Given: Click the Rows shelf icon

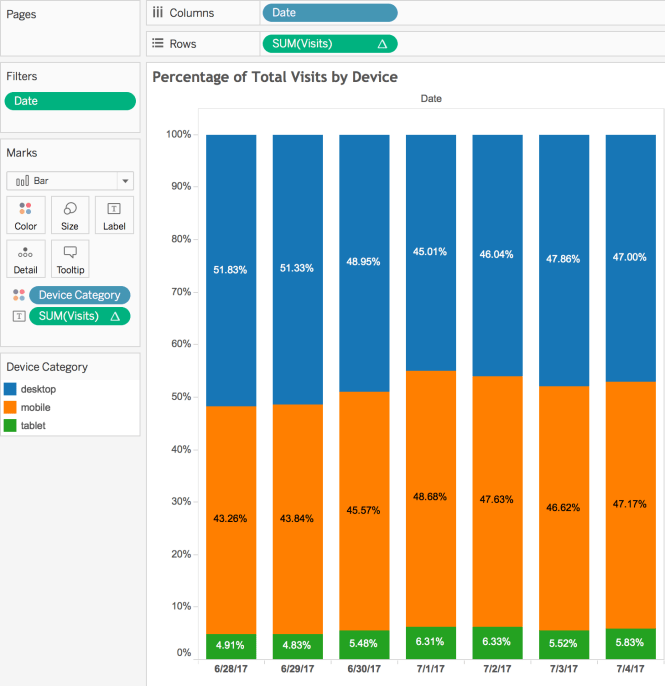Looking at the screenshot, I should [158, 44].
